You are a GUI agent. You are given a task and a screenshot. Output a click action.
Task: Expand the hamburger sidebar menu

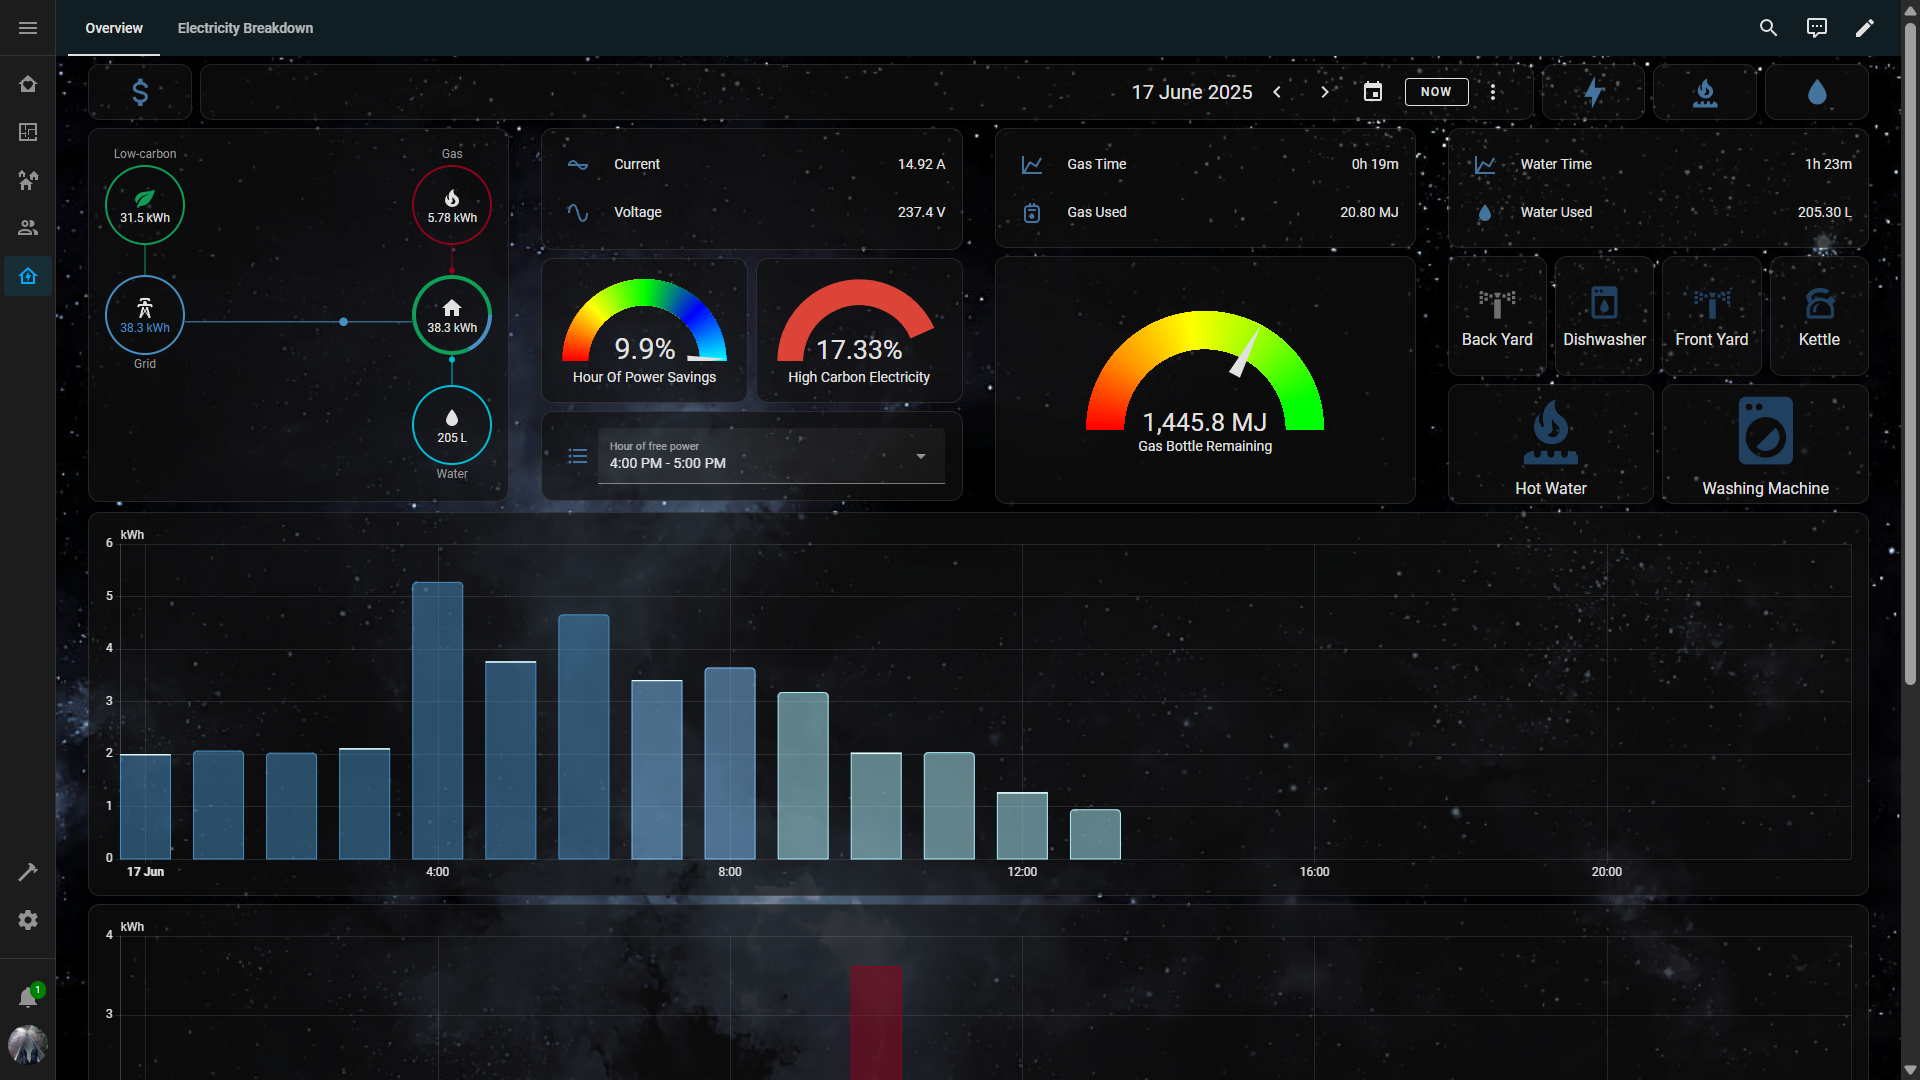[28, 28]
